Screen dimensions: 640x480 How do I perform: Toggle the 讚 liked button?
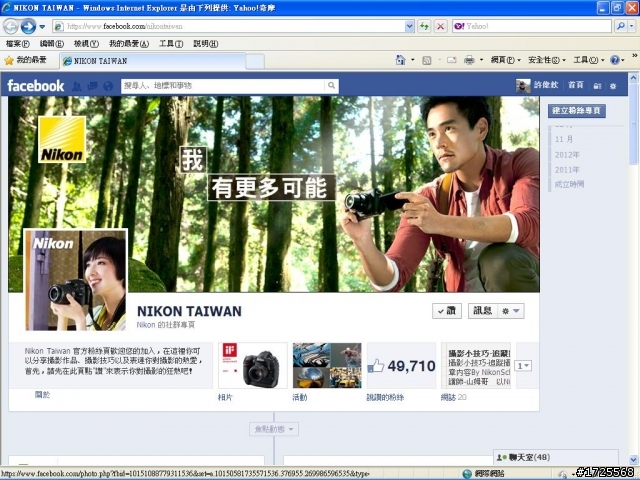[447, 311]
